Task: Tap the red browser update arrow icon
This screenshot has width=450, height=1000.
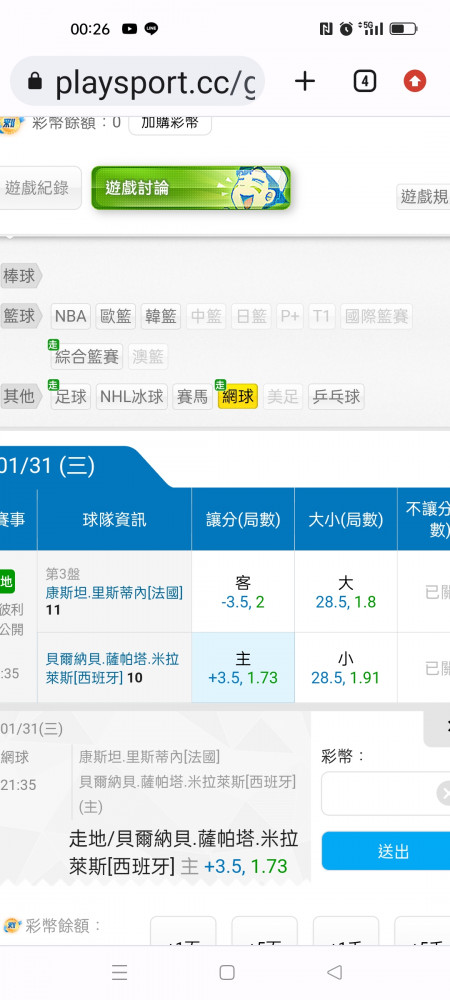Action: (415, 81)
